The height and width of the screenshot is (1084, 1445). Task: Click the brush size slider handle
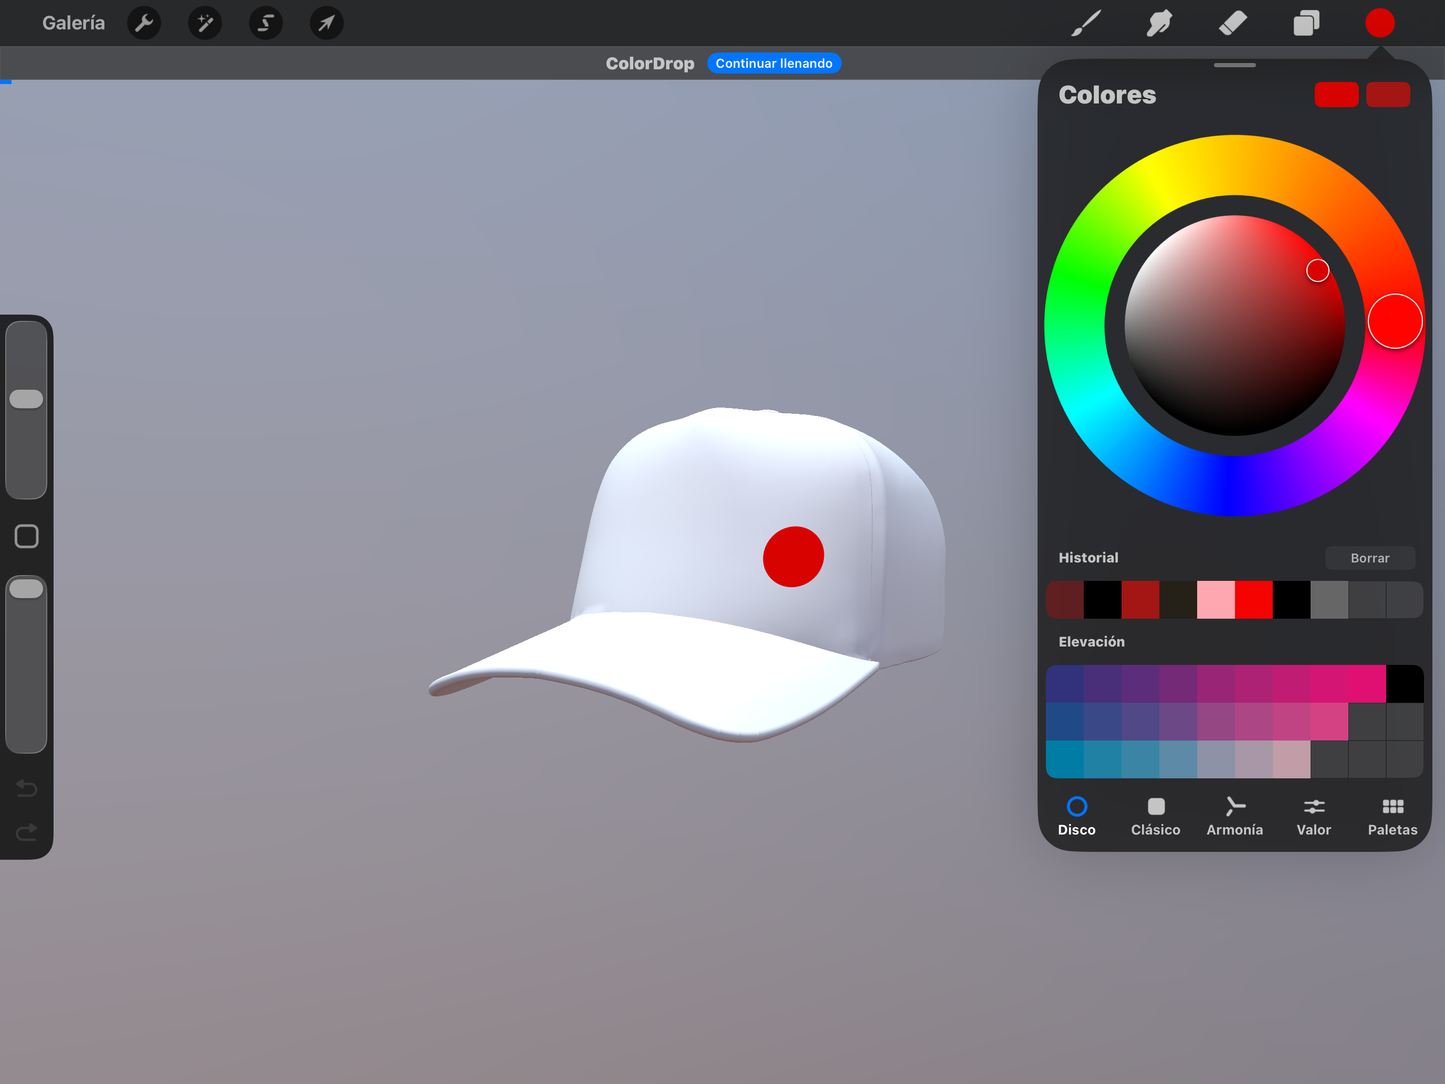coord(26,399)
